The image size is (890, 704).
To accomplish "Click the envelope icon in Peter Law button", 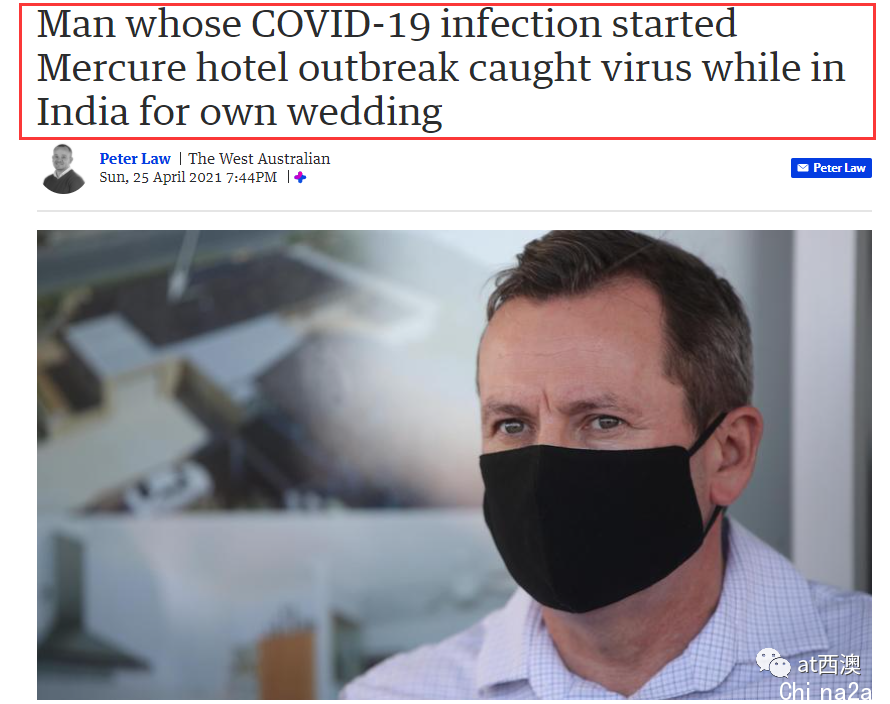I will coord(803,168).
